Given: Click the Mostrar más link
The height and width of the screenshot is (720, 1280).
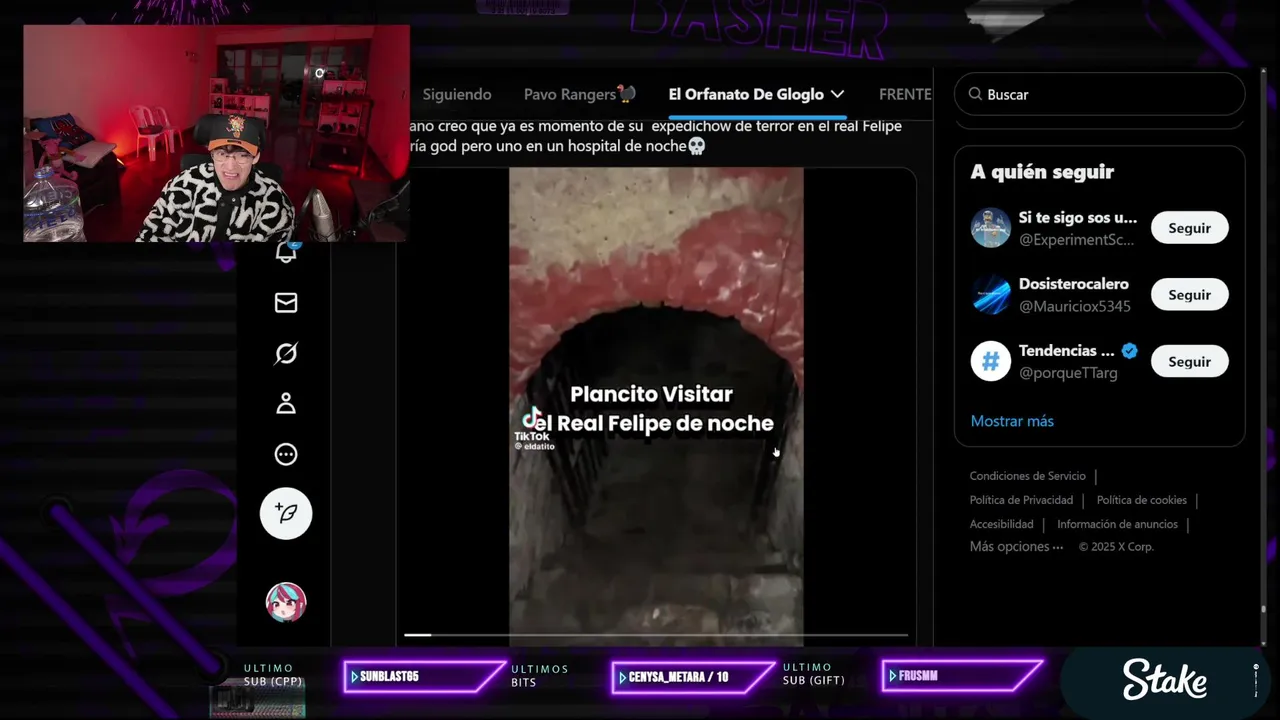Looking at the screenshot, I should click(1012, 421).
